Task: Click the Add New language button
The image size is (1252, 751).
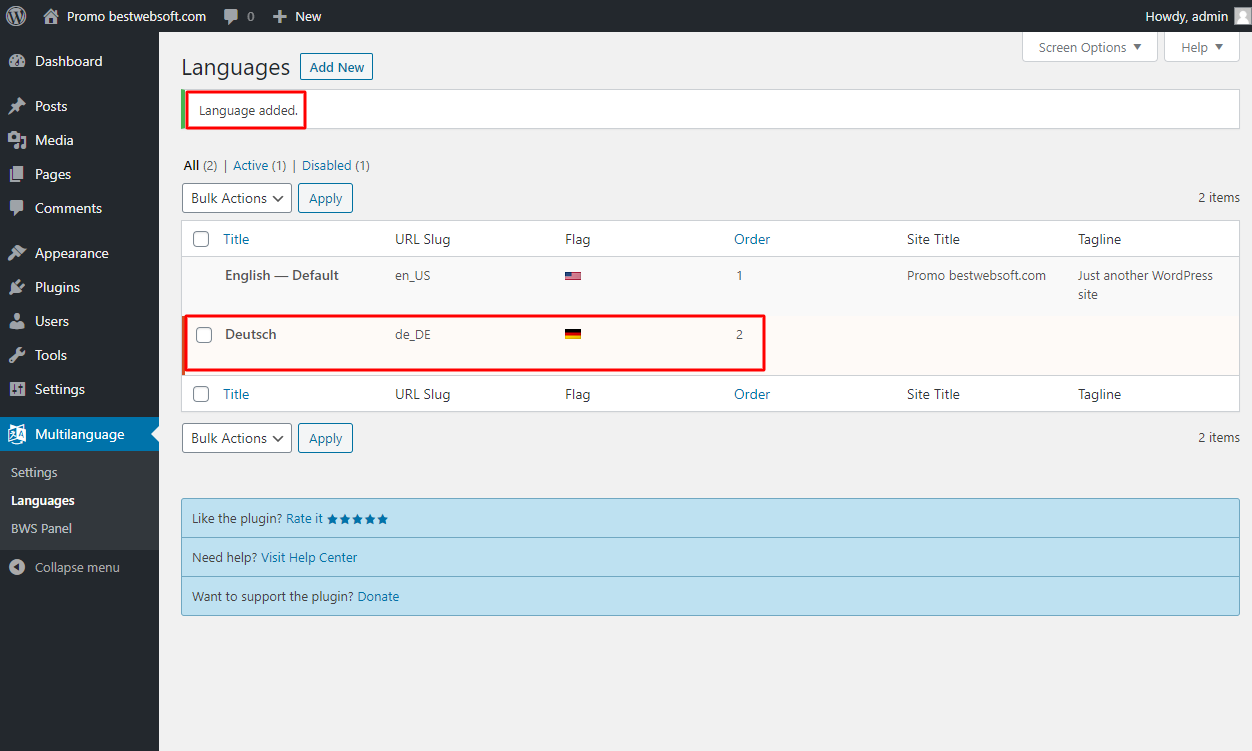Action: 336,67
